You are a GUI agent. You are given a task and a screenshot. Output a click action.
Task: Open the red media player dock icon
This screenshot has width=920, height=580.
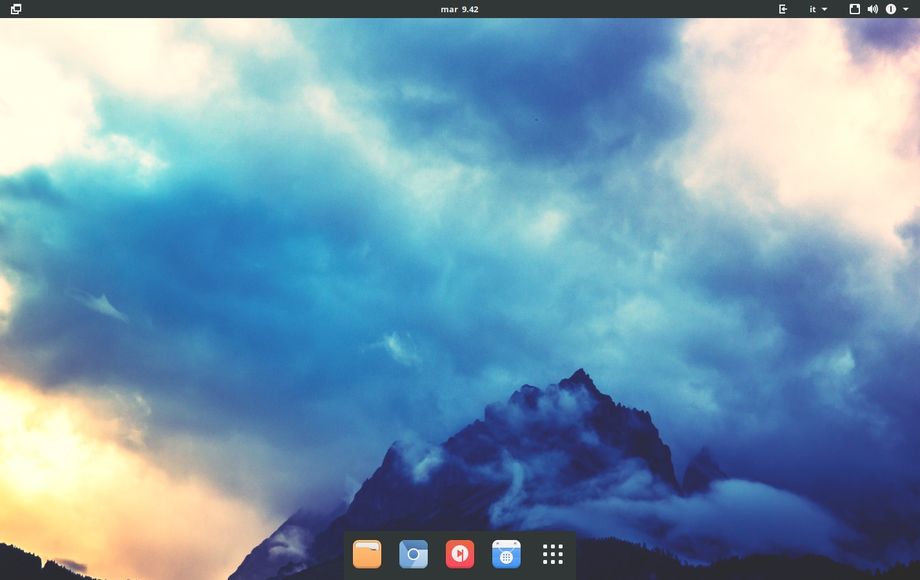coord(460,554)
